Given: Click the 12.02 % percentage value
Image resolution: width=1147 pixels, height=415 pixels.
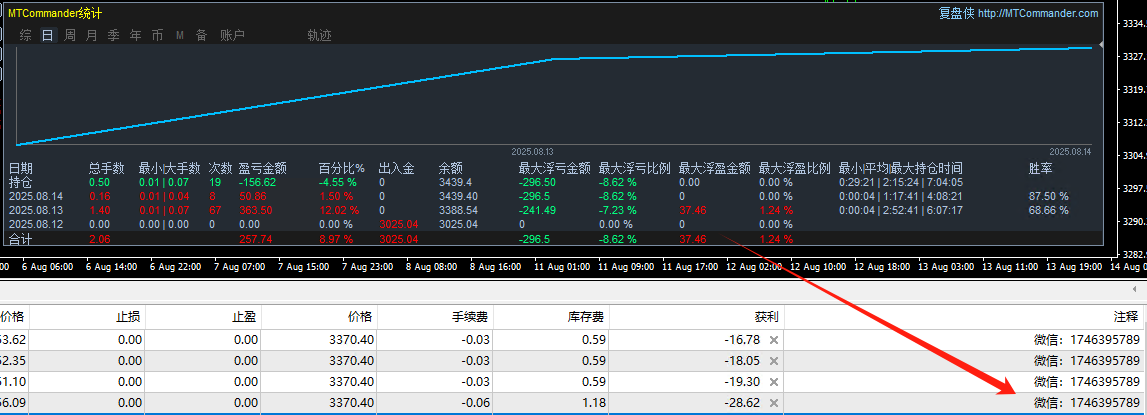Looking at the screenshot, I should pyautogui.click(x=339, y=210).
